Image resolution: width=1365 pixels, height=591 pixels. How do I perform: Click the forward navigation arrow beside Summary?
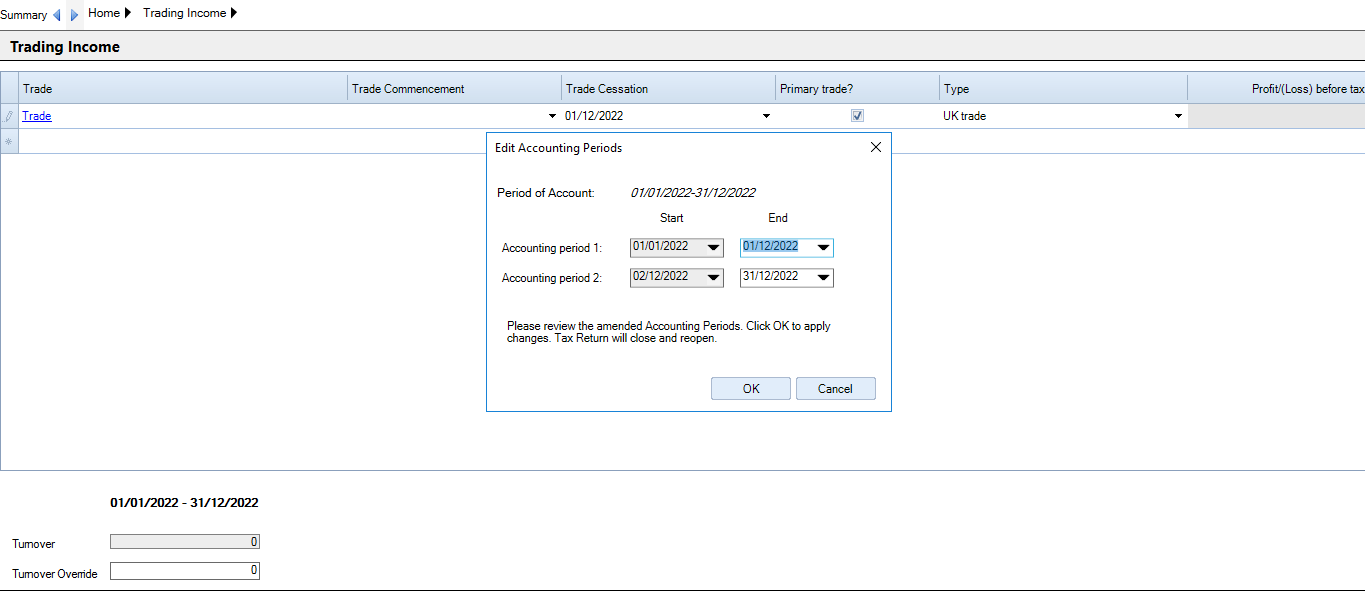click(74, 15)
